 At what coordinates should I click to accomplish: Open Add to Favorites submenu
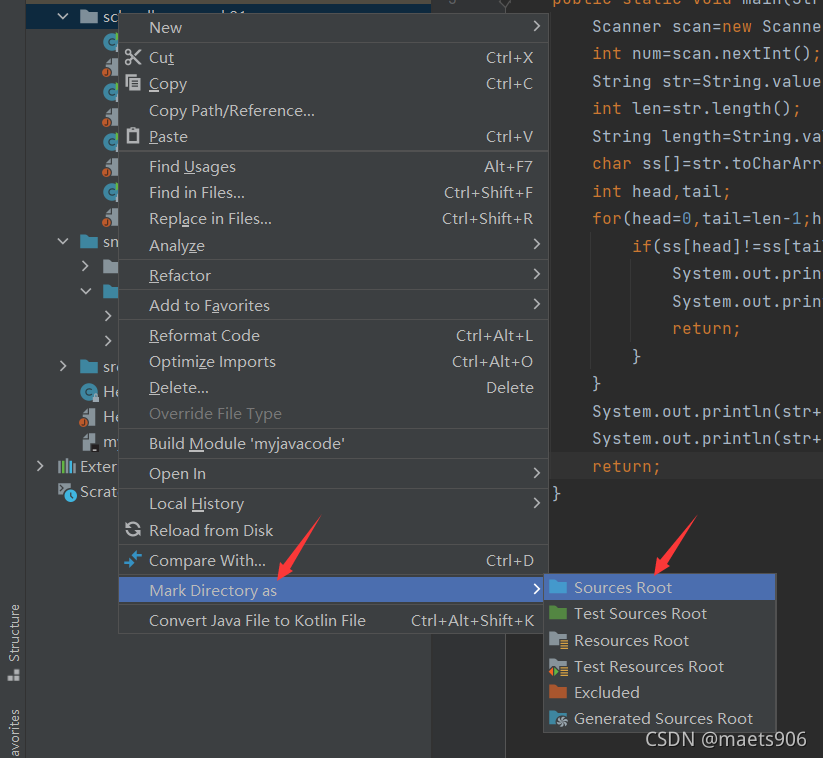click(333, 305)
